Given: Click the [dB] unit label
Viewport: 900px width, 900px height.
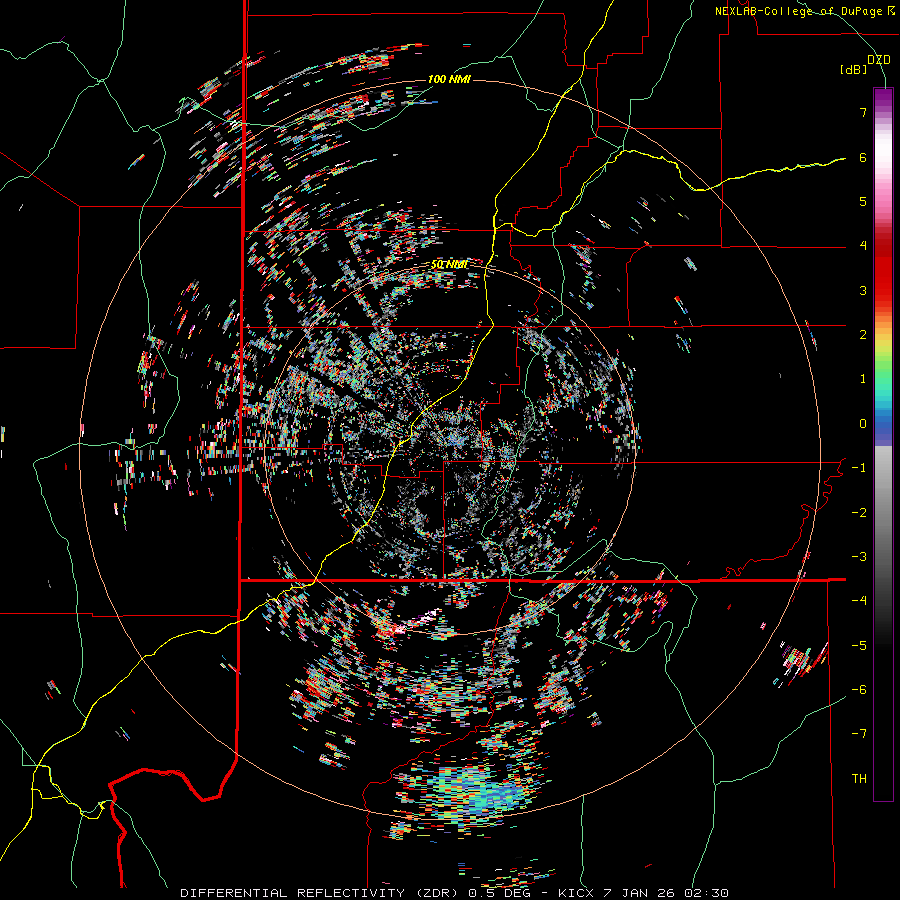Looking at the screenshot, I should [853, 70].
